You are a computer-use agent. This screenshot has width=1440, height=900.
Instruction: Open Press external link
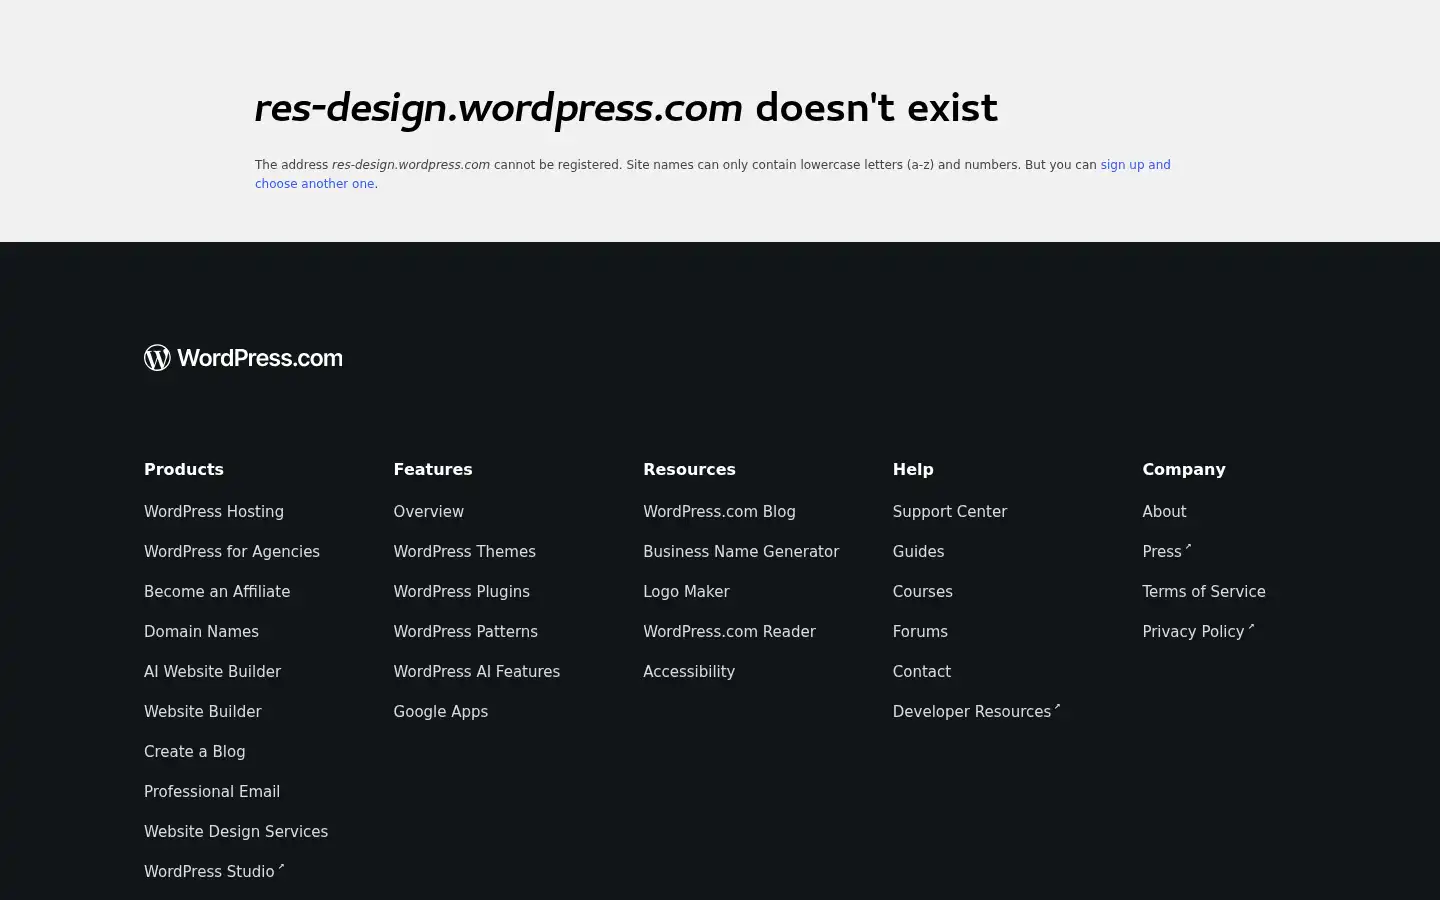coord(1167,551)
